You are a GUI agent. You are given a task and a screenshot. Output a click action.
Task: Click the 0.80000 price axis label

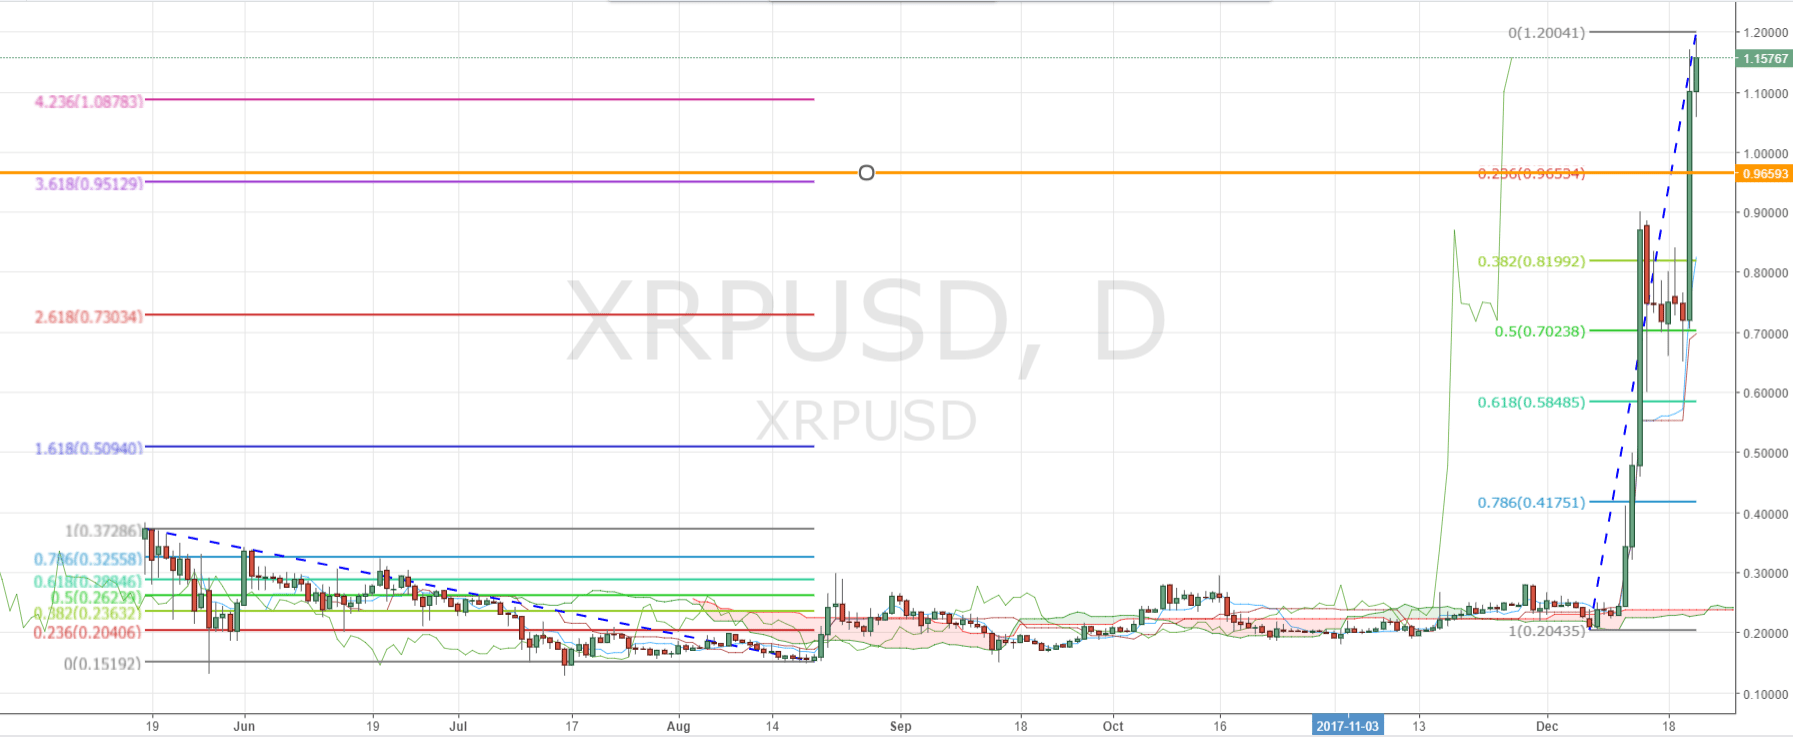[1765, 273]
